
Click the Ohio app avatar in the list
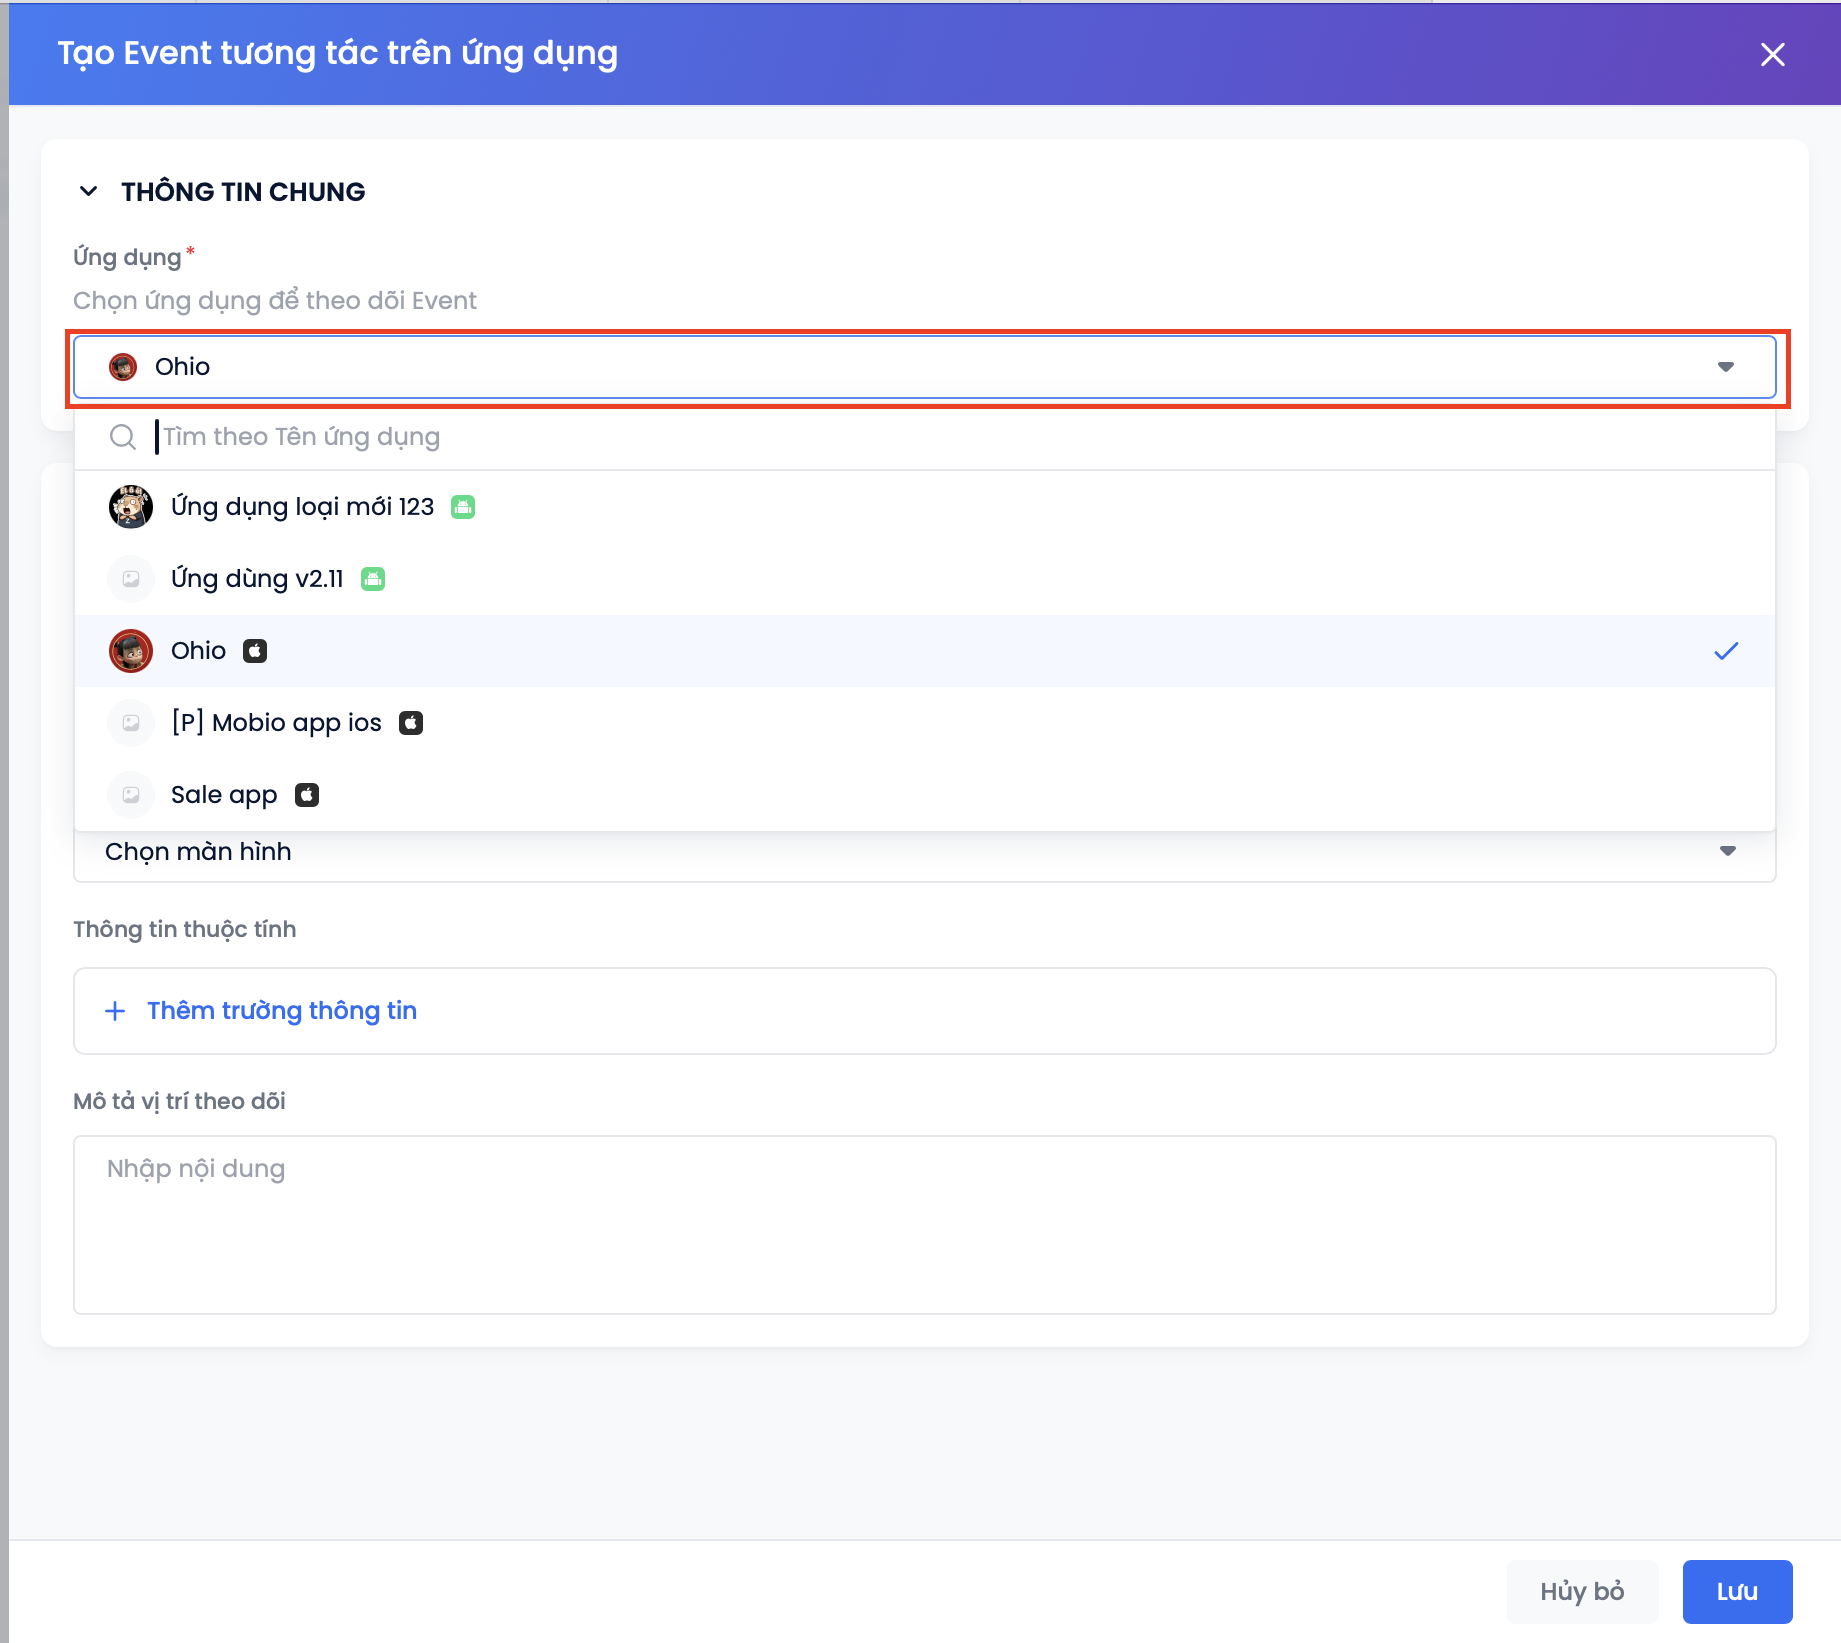coord(130,651)
